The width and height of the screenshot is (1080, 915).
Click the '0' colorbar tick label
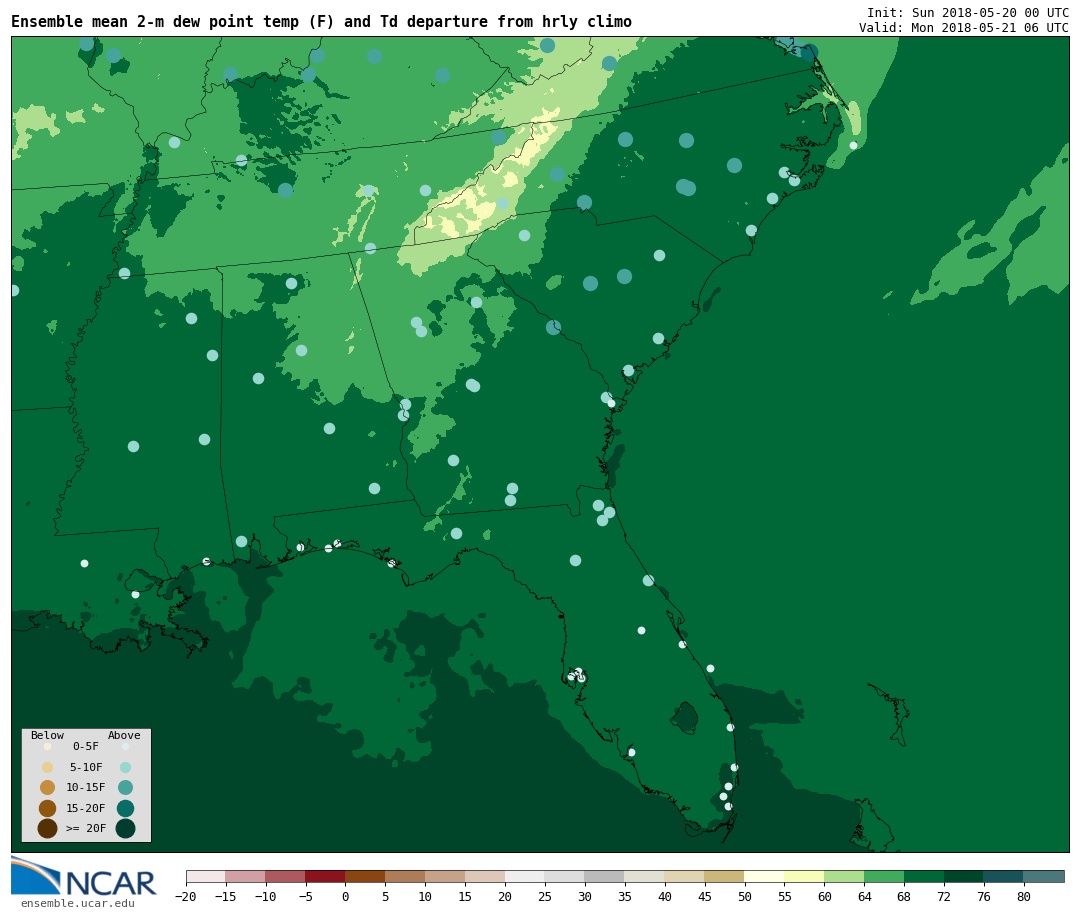tap(346, 897)
